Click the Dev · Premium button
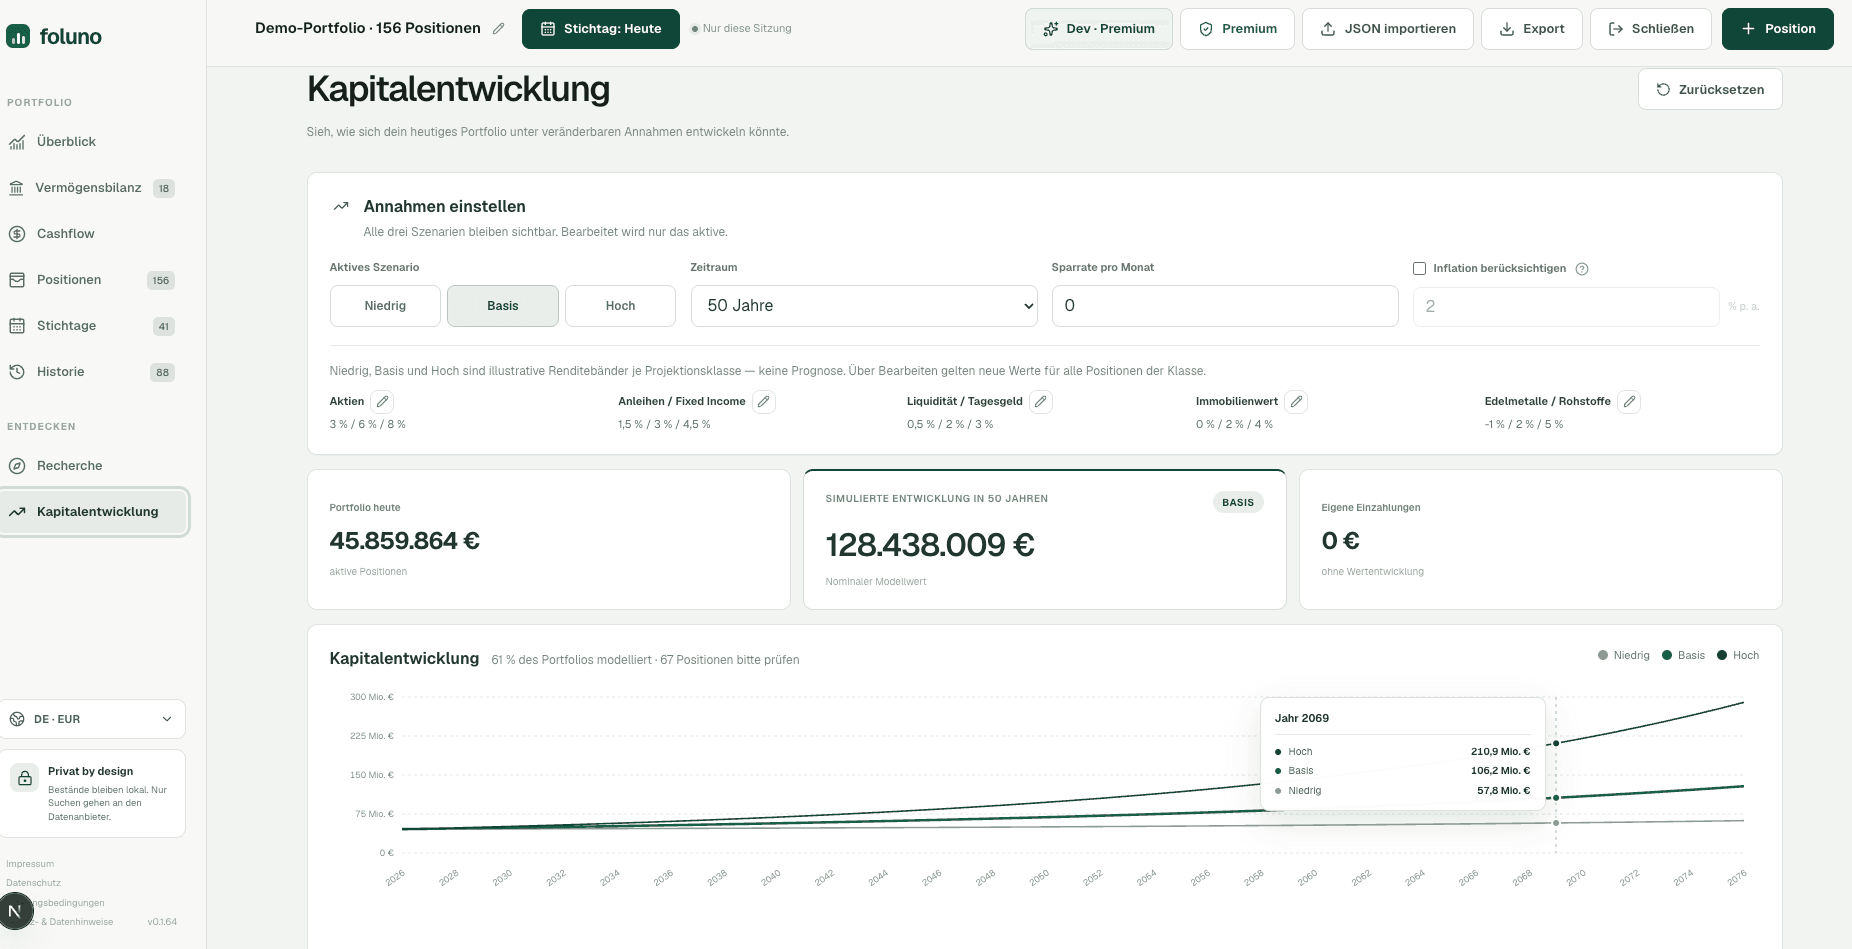This screenshot has height=949, width=1852. 1098,29
